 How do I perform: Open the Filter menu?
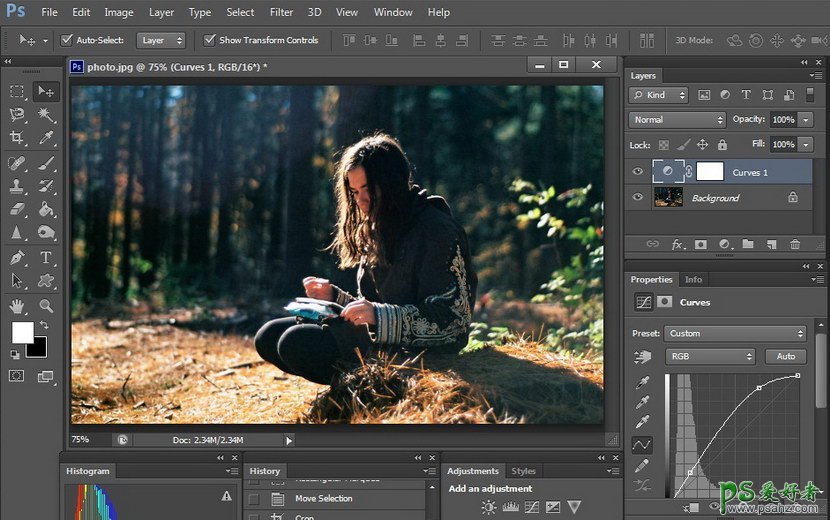click(x=281, y=12)
